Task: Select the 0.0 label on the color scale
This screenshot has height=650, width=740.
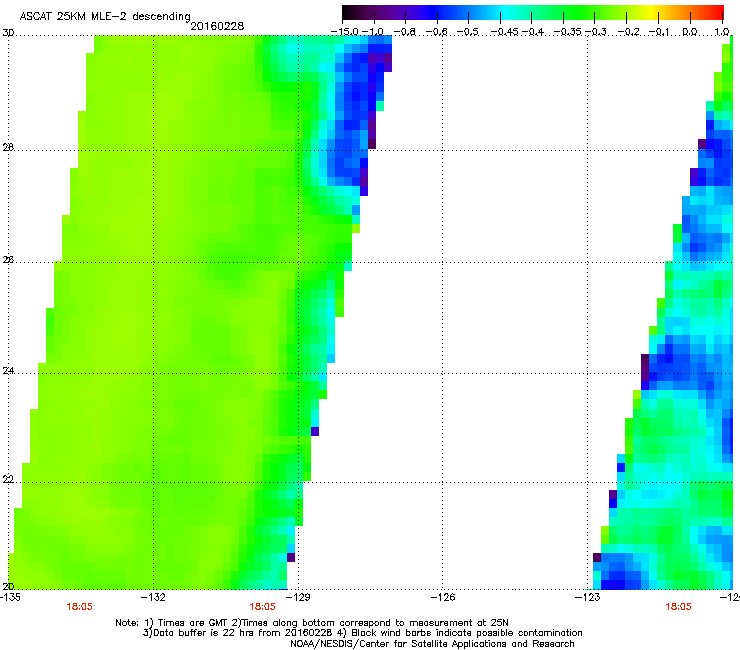Action: pos(690,32)
